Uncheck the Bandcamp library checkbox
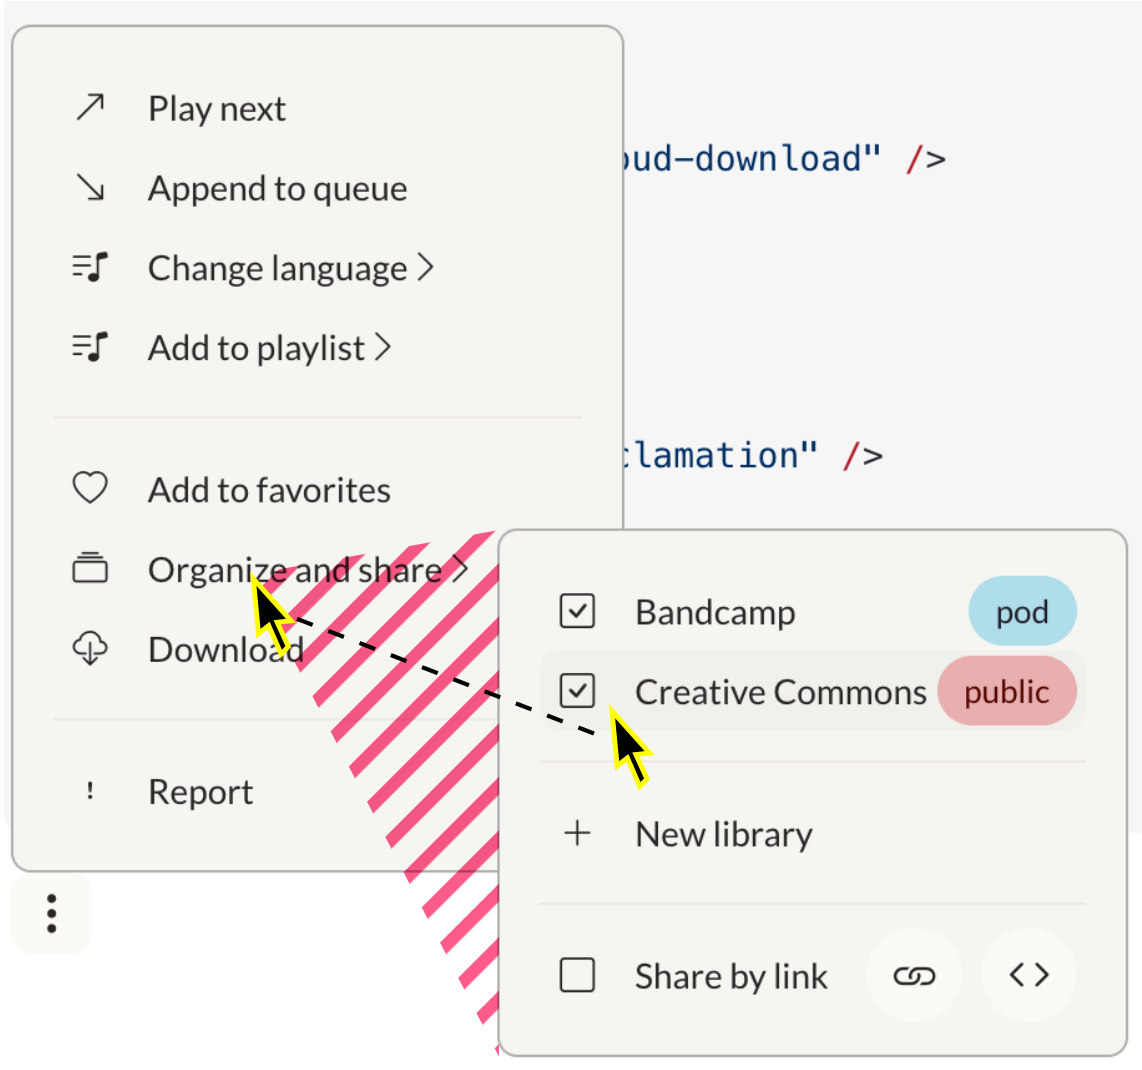The height and width of the screenshot is (1070, 1142). pos(578,611)
